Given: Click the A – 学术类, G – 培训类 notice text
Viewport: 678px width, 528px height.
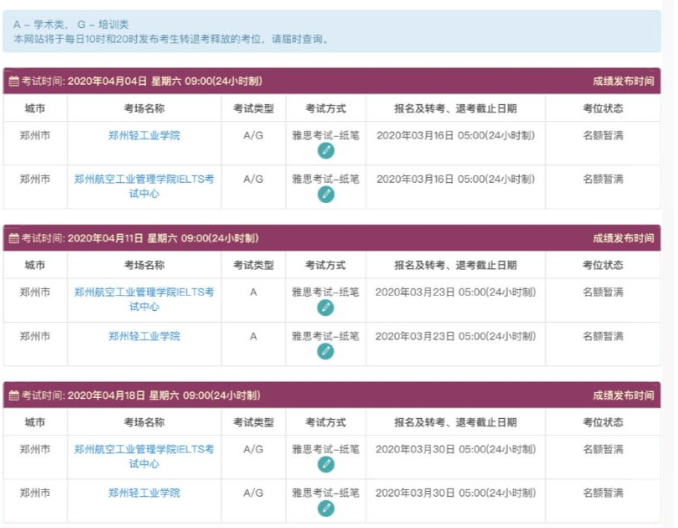Looking at the screenshot, I should [x=71, y=24].
